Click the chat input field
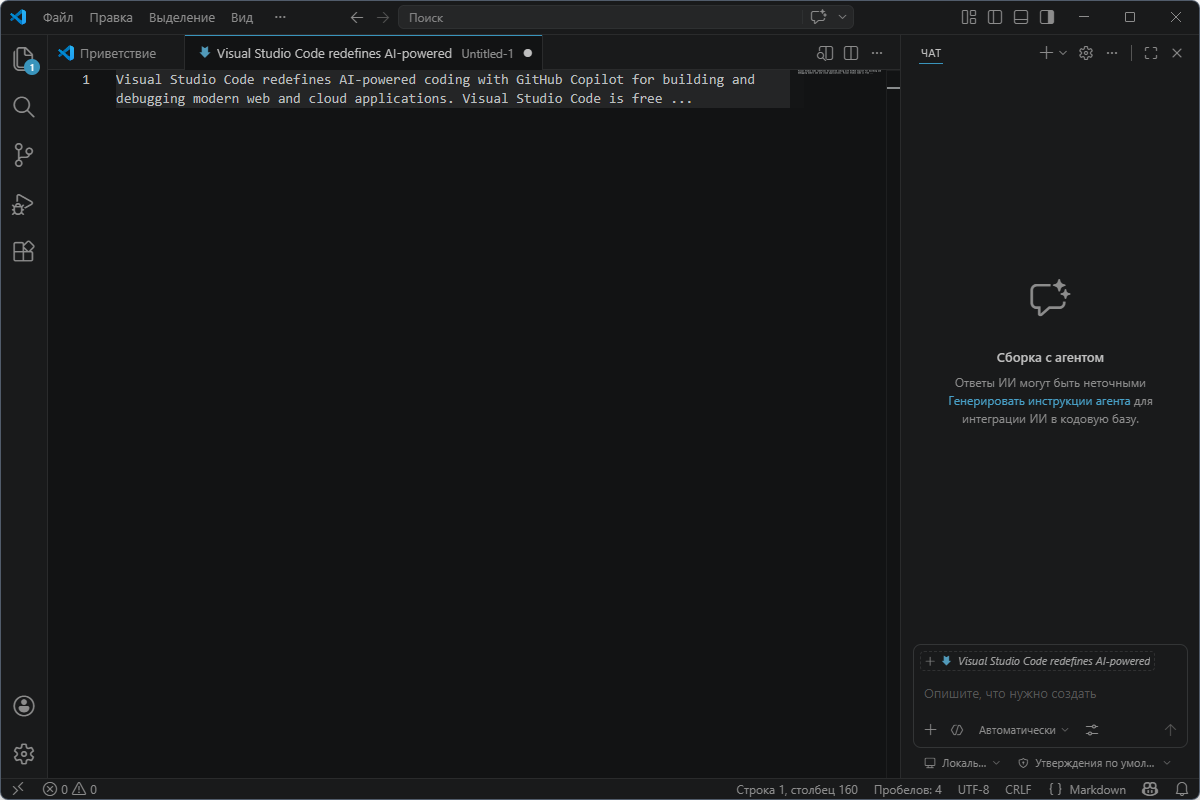1200x800 pixels. 1048,694
